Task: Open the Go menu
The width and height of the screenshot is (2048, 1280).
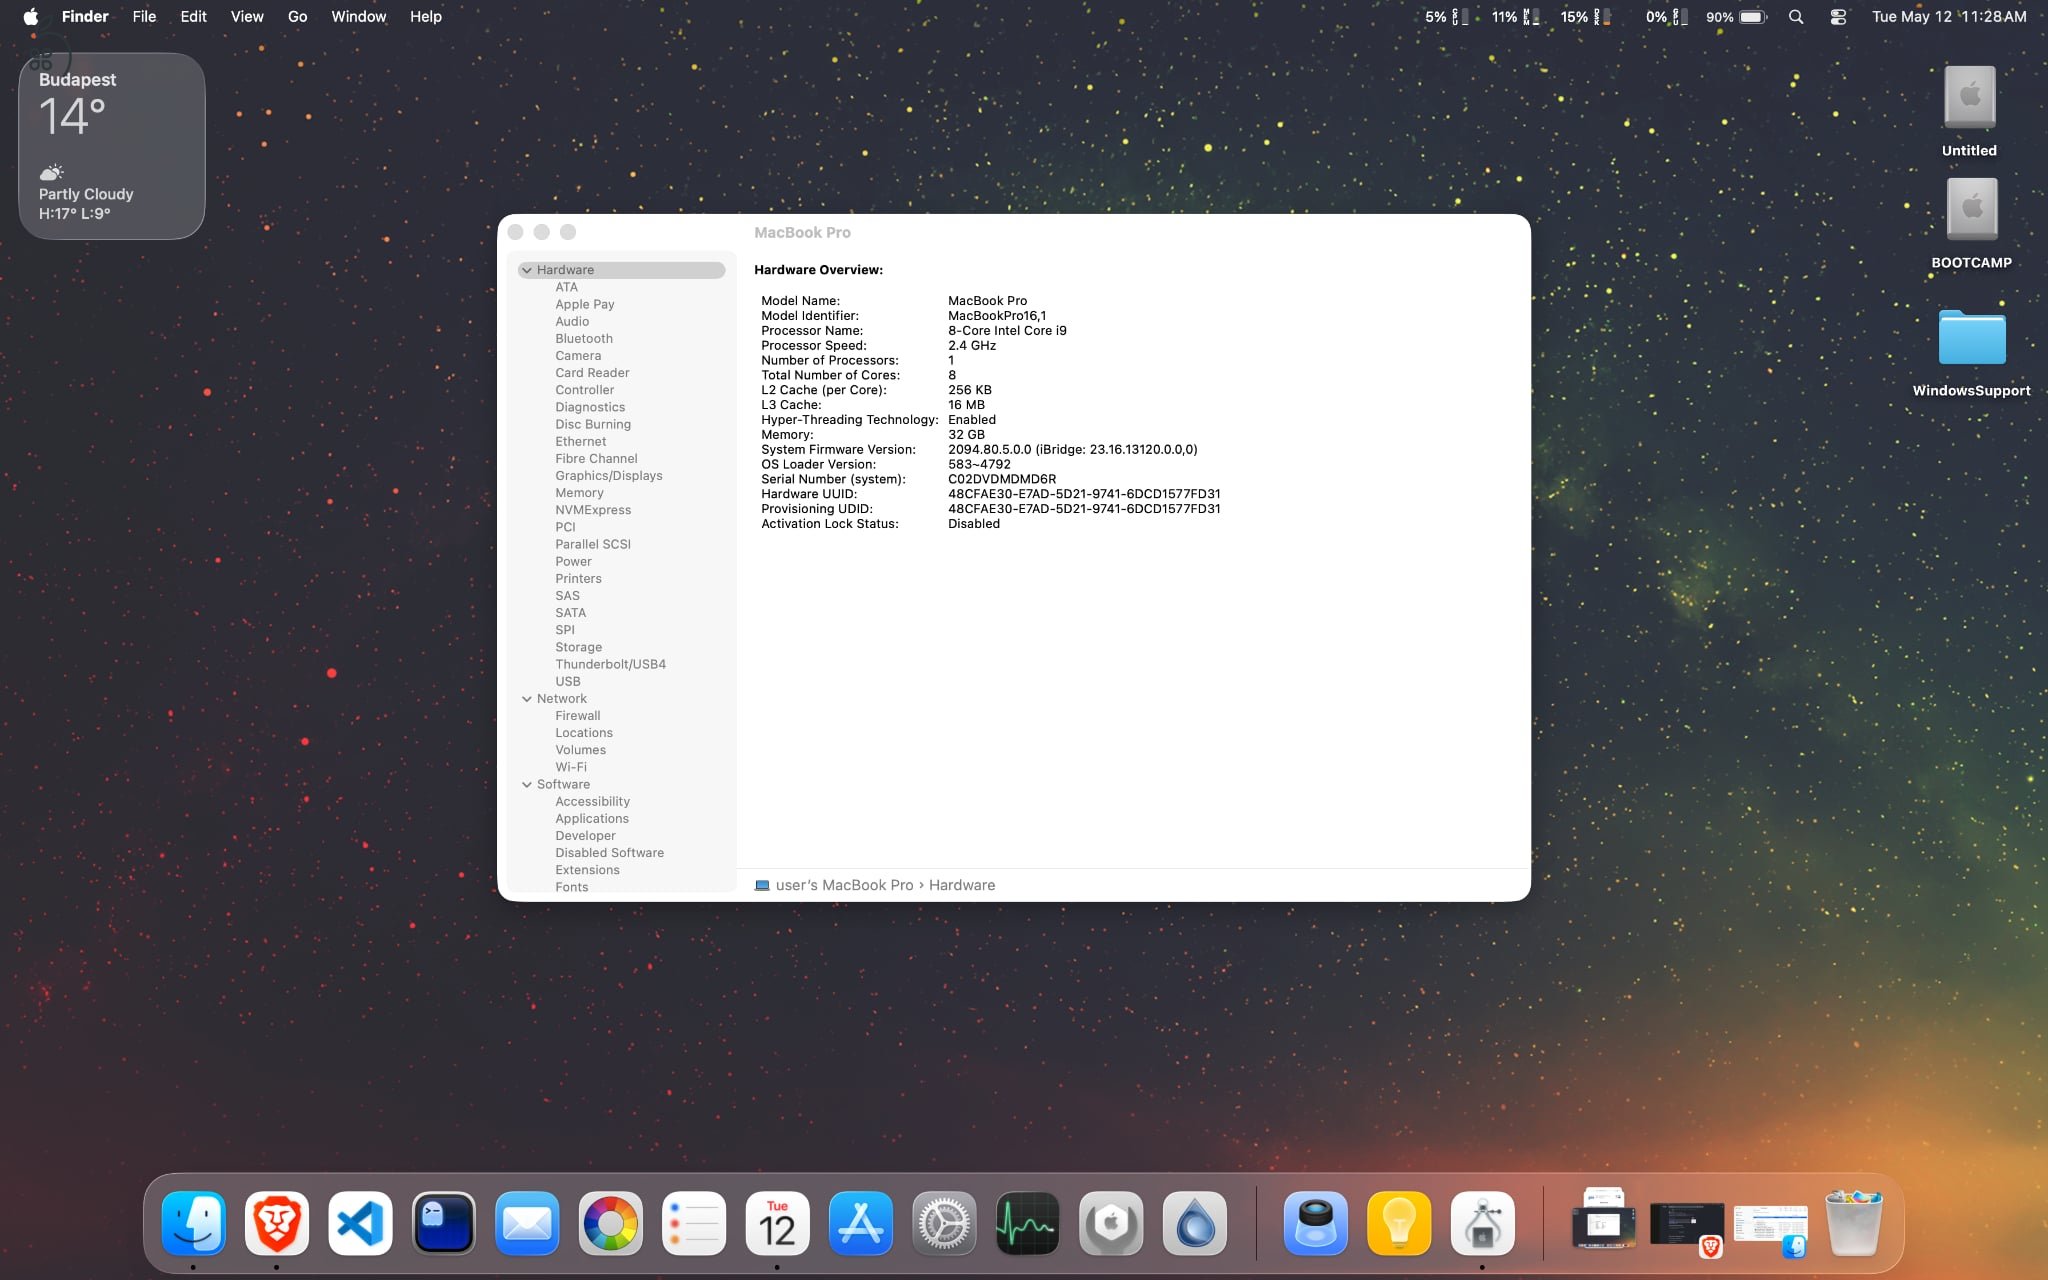Action: click(x=297, y=16)
